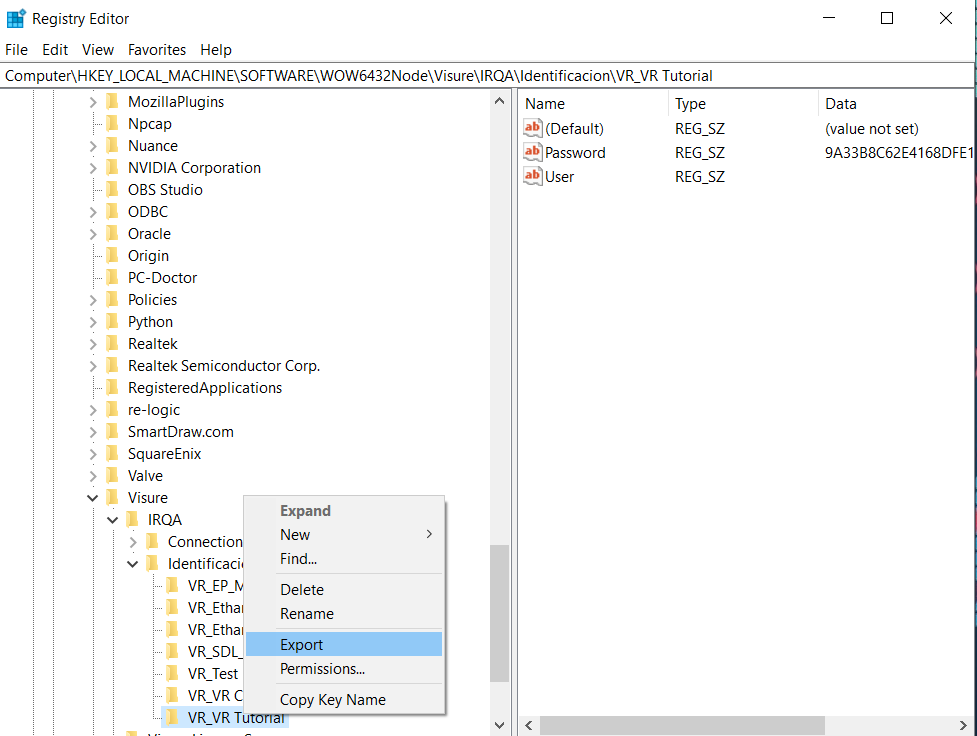Collapse the Visure key
This screenshot has height=736, width=977.
(93, 498)
